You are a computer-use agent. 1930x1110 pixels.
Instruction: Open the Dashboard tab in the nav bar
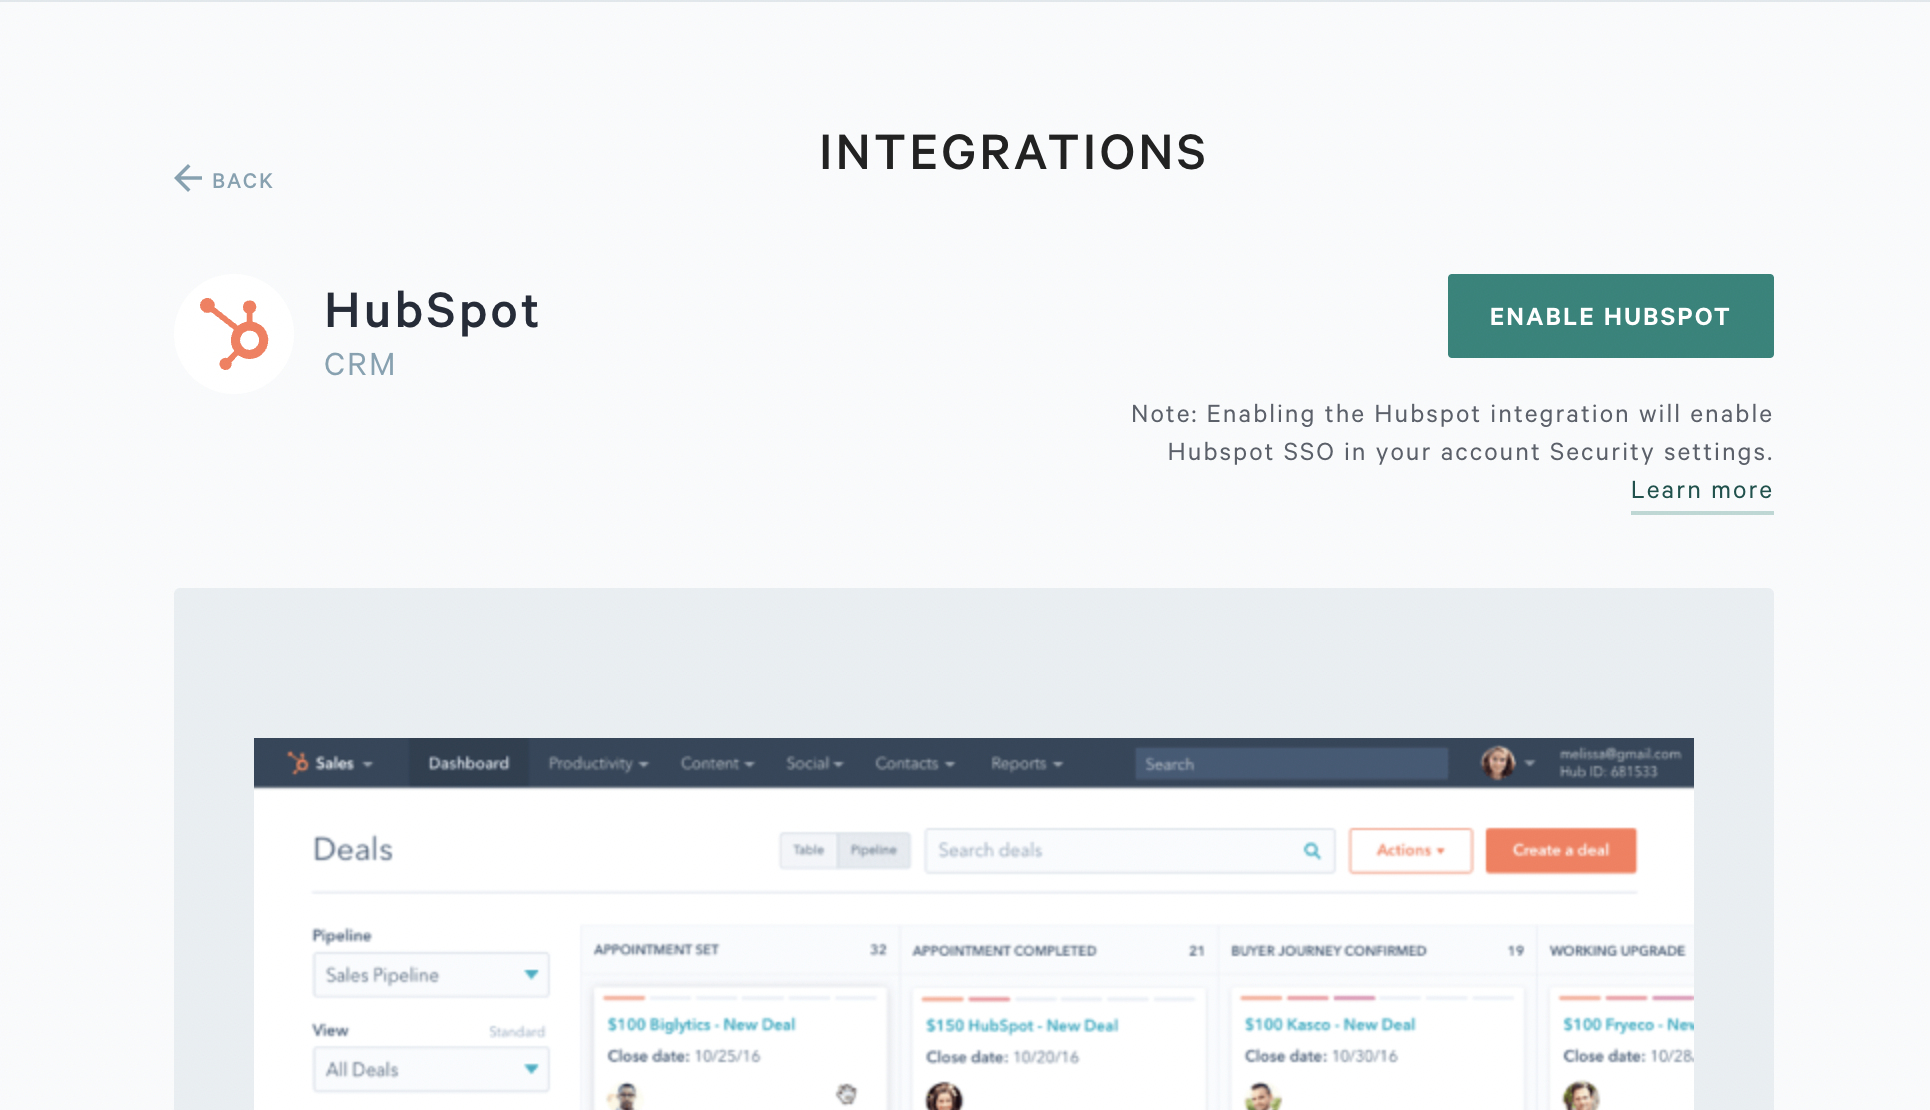(x=468, y=764)
